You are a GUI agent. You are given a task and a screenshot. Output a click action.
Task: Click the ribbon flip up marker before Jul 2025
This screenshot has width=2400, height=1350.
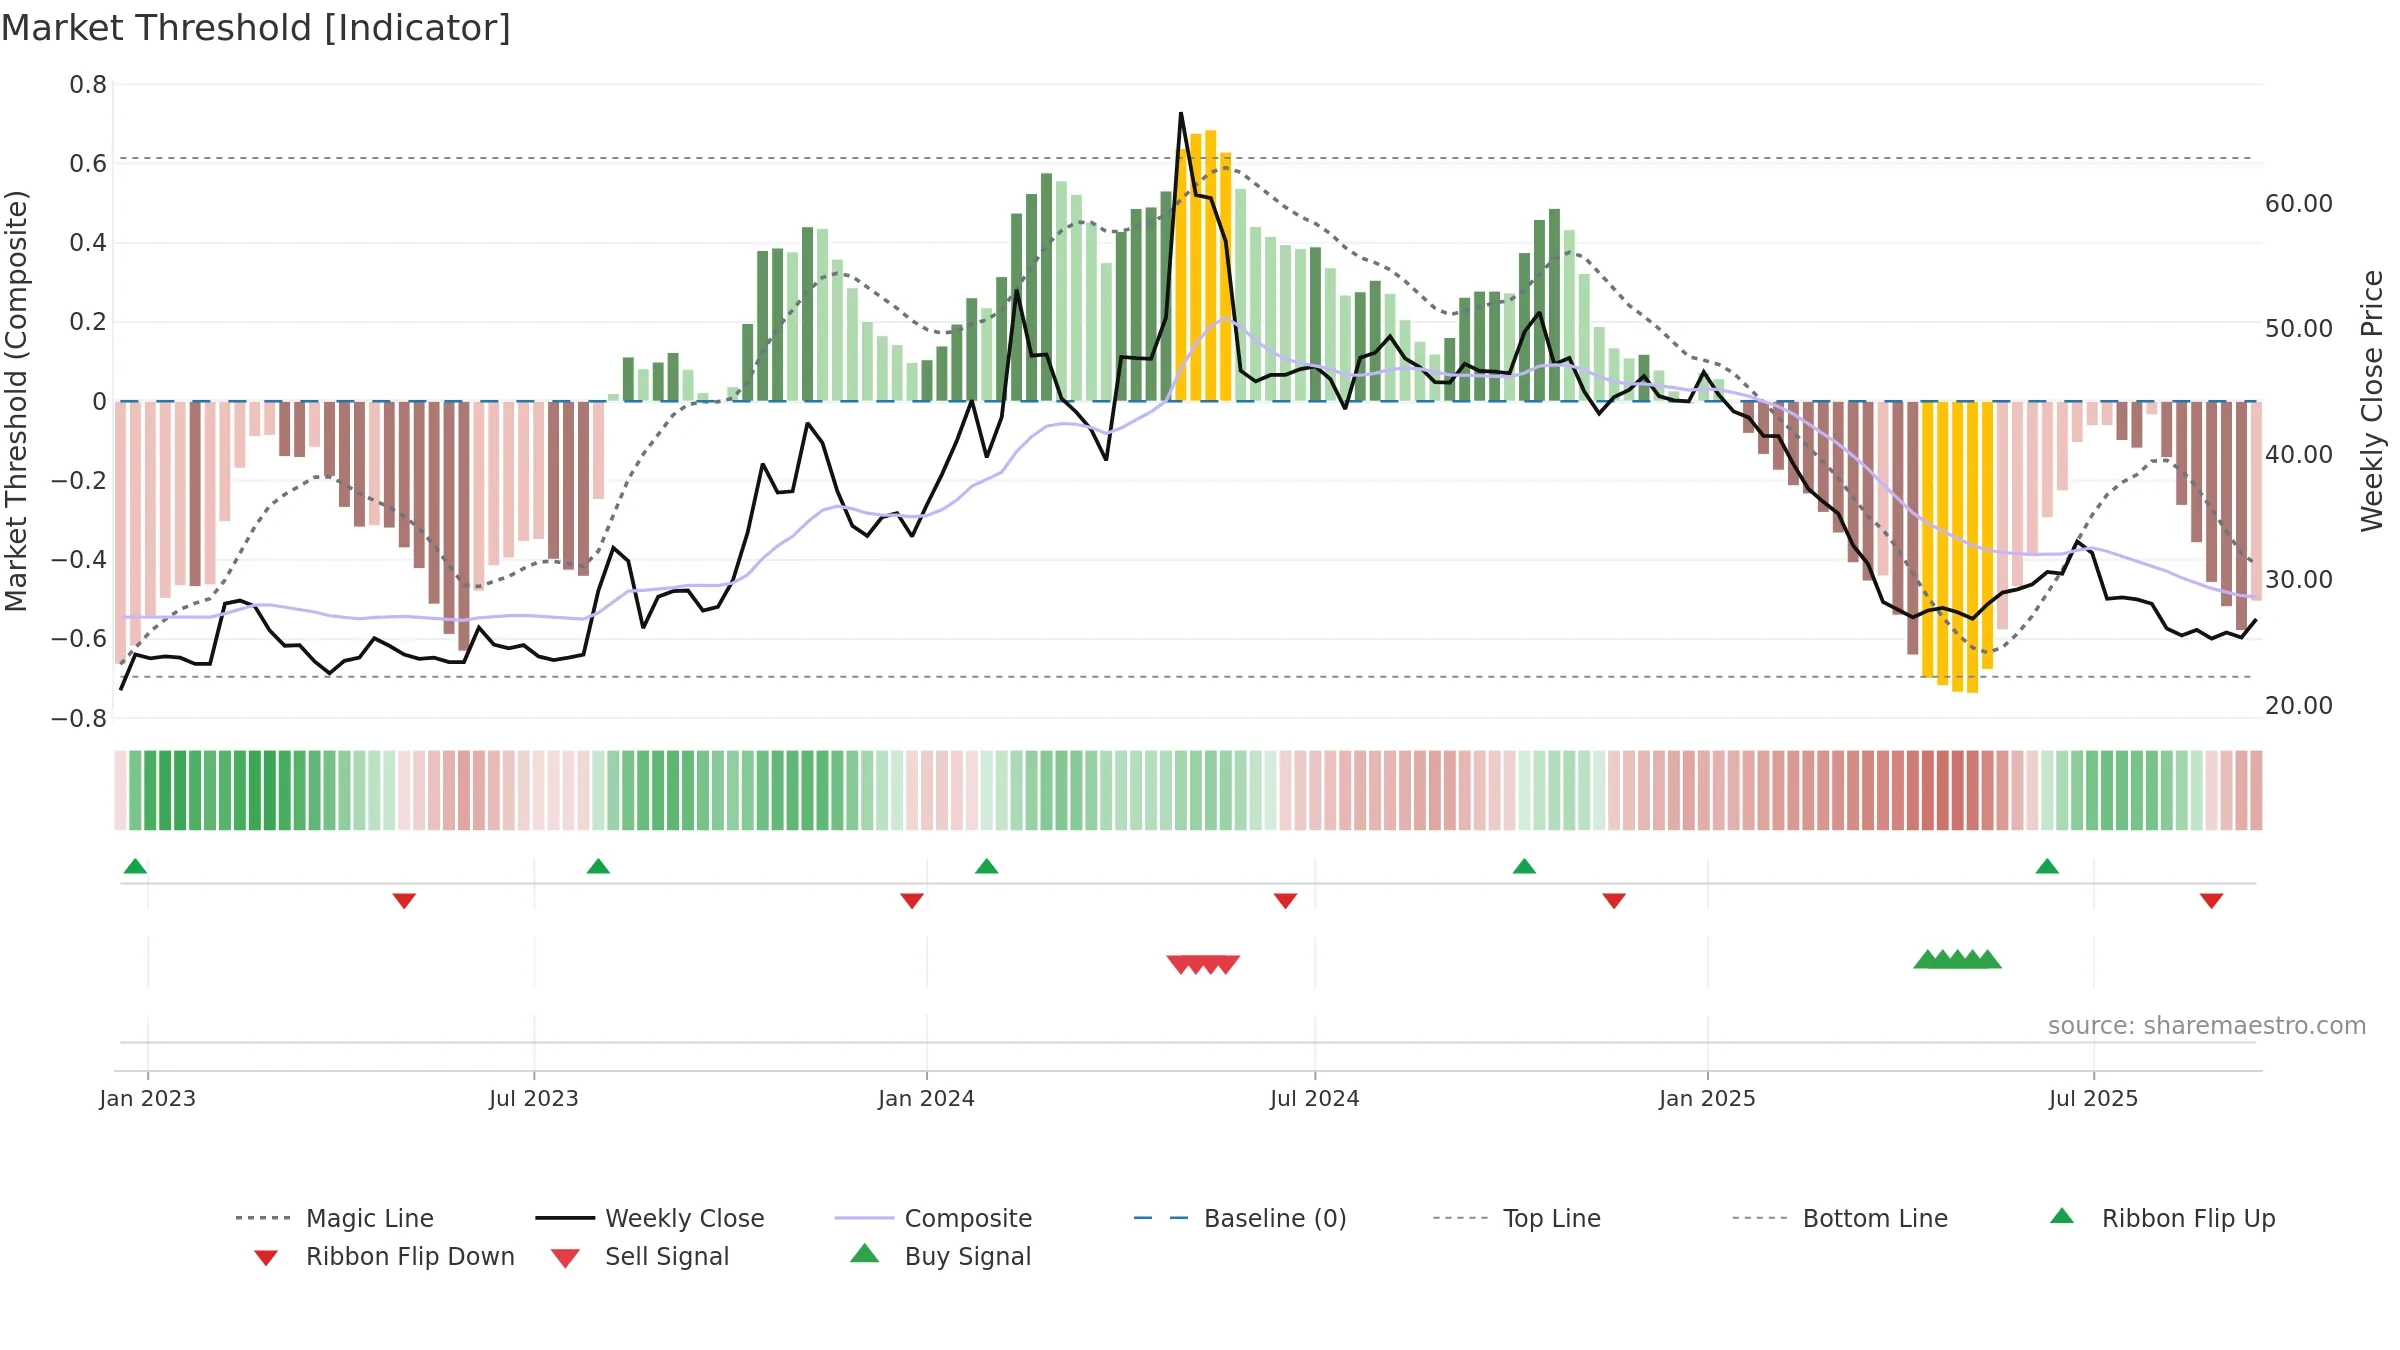pyautogui.click(x=2047, y=866)
